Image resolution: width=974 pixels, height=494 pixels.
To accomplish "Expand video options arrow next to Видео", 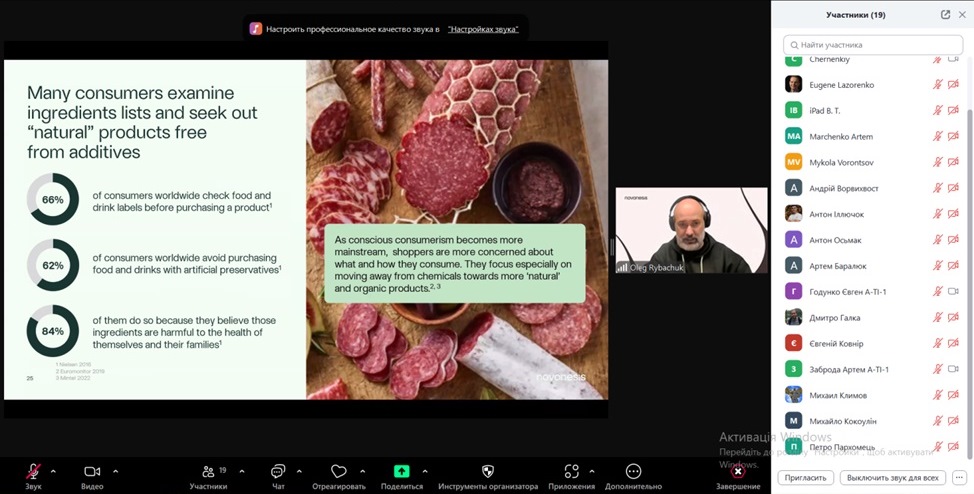I will click(x=115, y=471).
